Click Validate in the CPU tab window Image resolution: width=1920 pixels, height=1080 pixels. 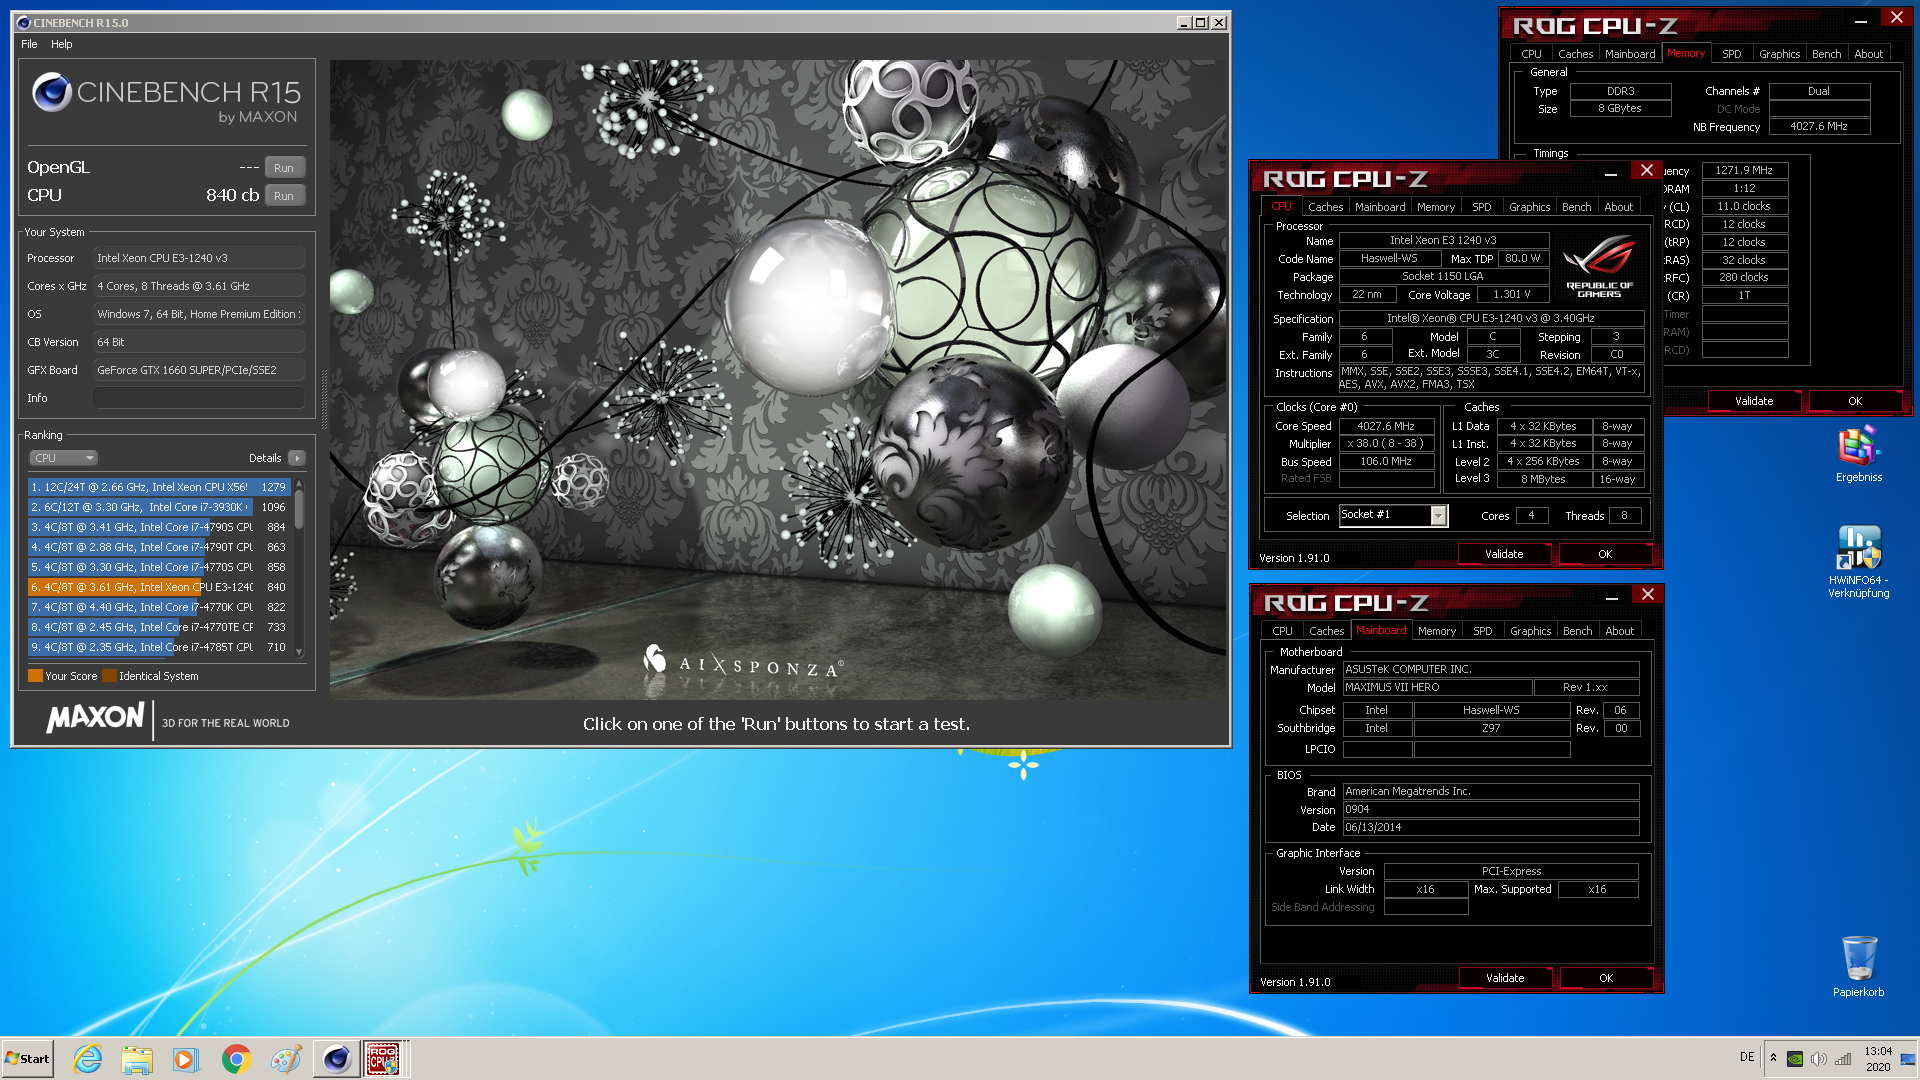(x=1504, y=554)
